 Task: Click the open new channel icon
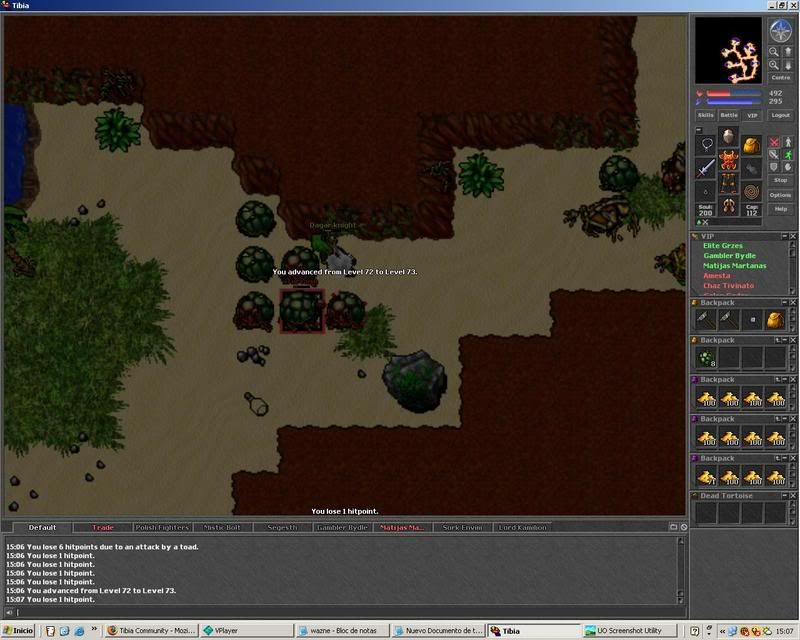[x=673, y=527]
